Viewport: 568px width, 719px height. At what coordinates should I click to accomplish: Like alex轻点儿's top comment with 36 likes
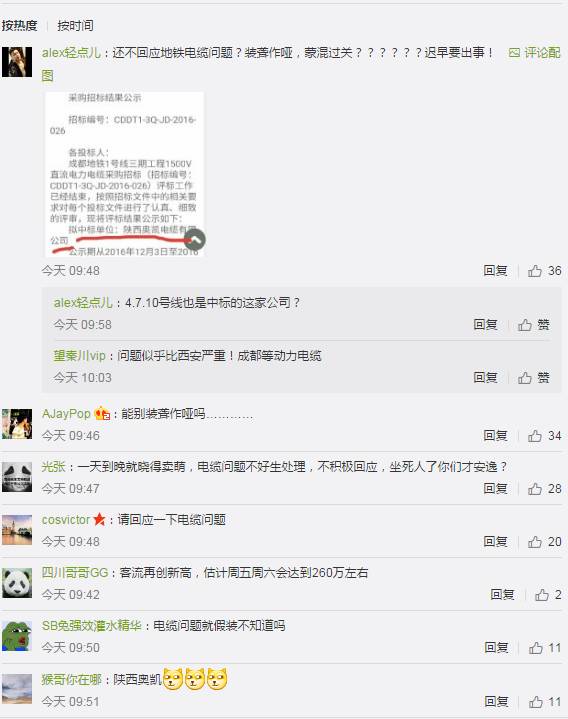(544, 271)
